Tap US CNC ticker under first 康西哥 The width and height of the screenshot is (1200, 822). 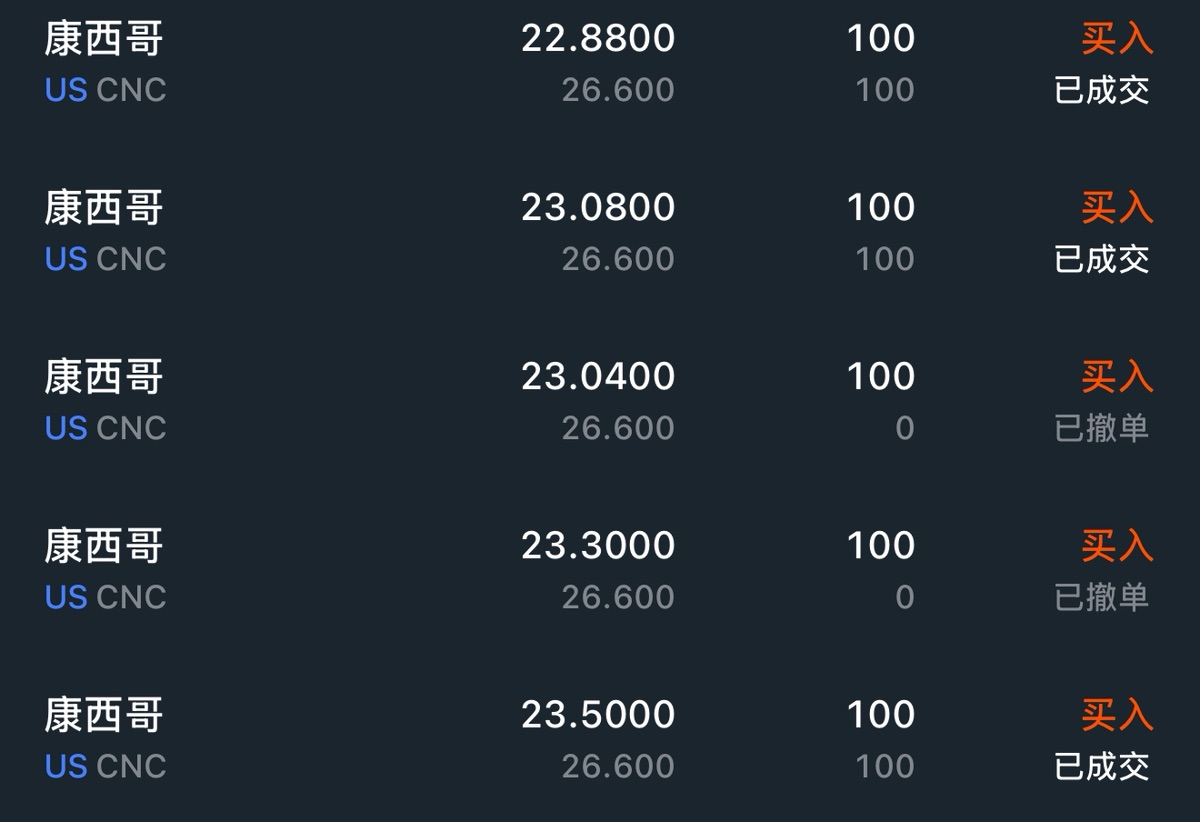[105, 90]
